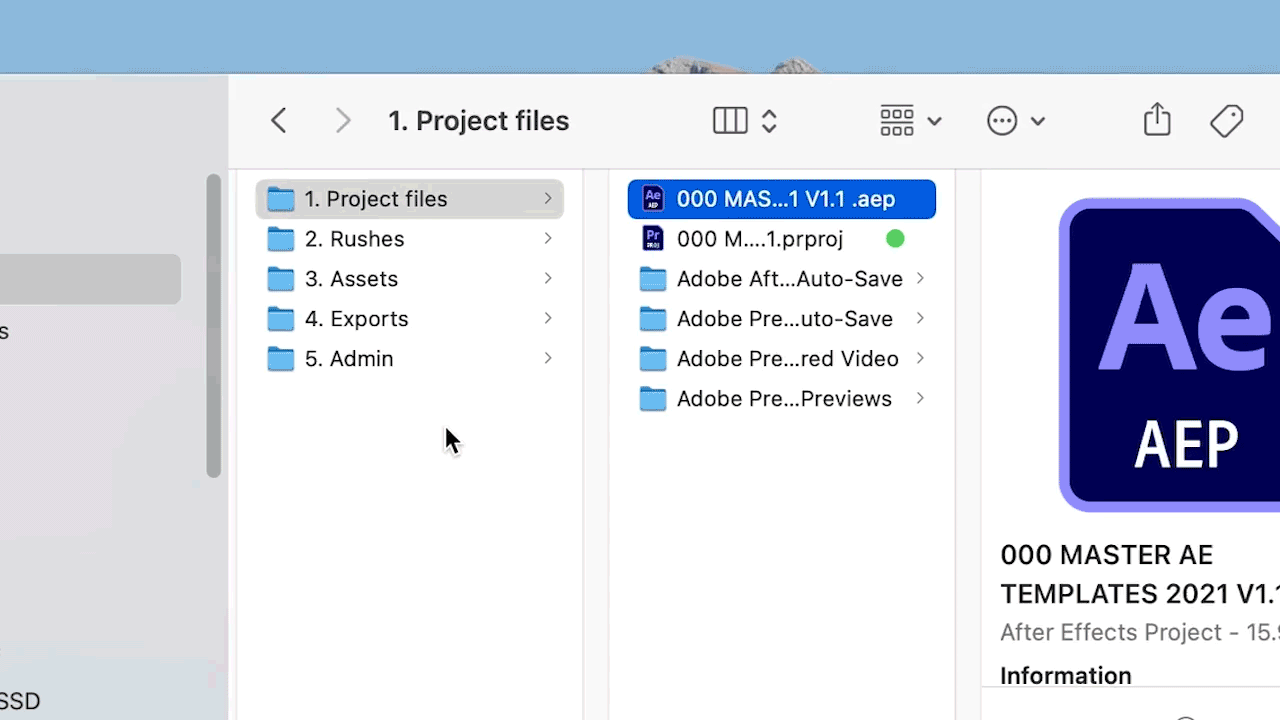Go forward with the right chevron button

[343, 121]
